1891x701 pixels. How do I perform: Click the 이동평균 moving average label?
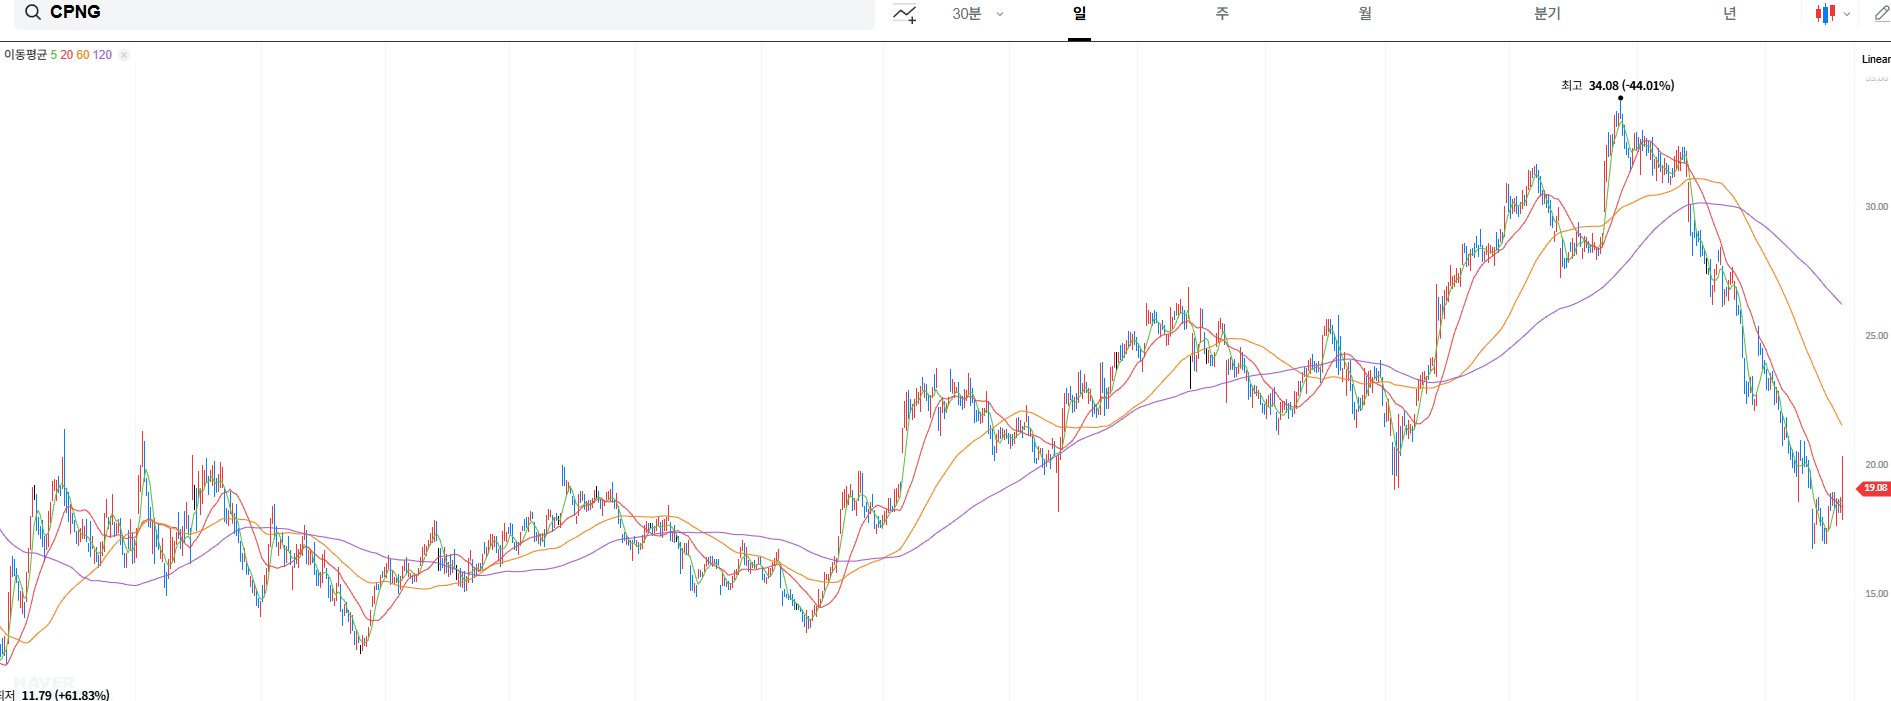[x=25, y=55]
